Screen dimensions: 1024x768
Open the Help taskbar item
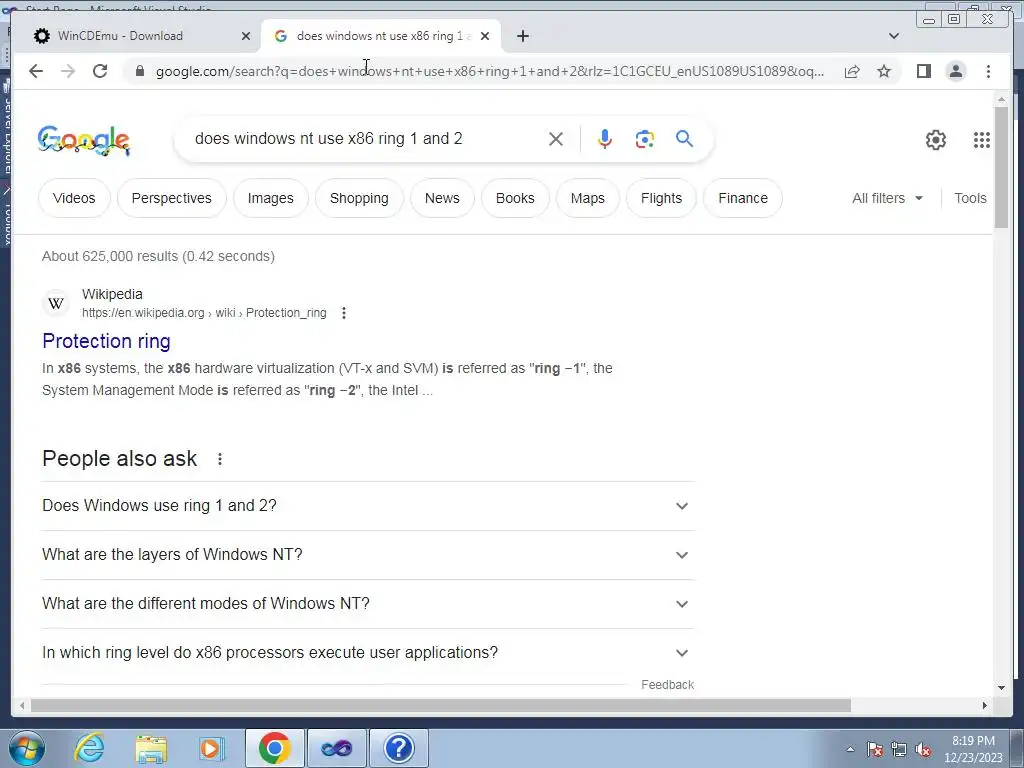(399, 748)
